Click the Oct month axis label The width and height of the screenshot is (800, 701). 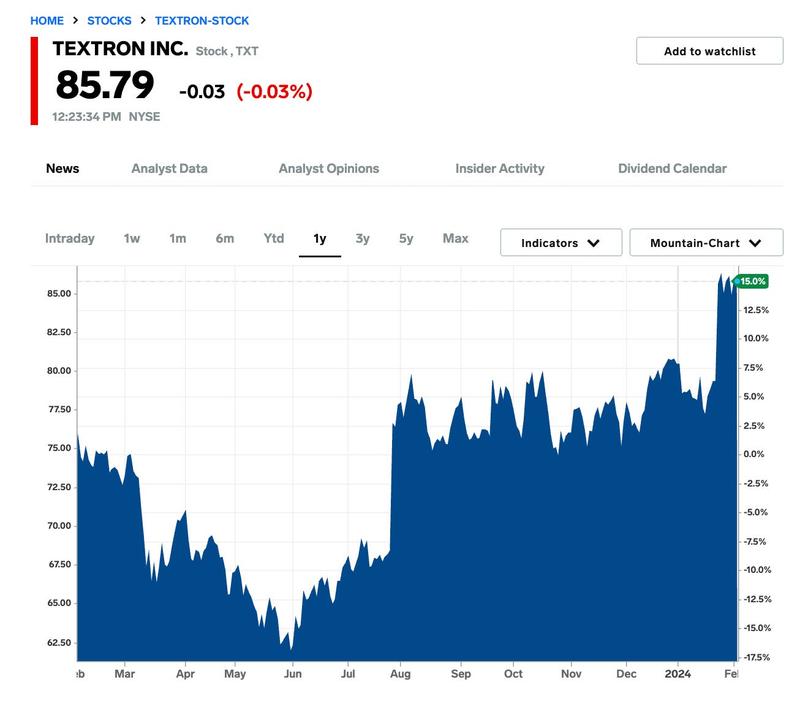coord(513,674)
